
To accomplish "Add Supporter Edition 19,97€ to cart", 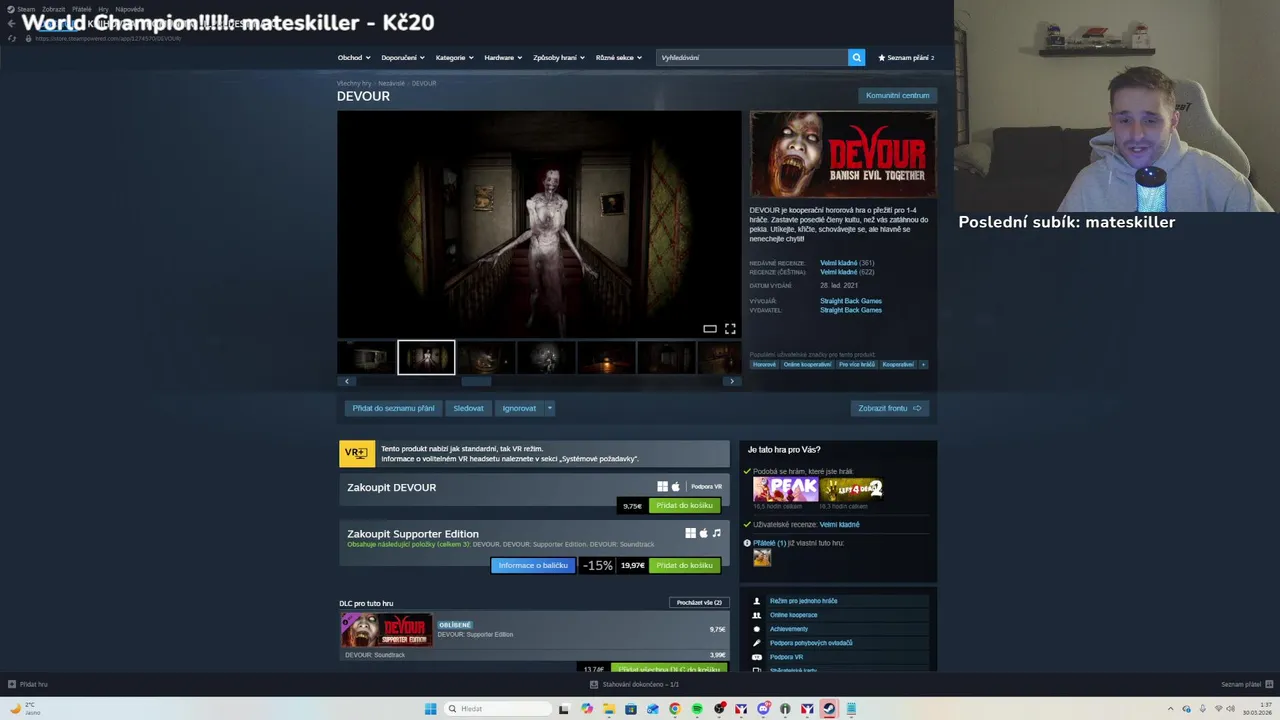I will pyautogui.click(x=684, y=565).
